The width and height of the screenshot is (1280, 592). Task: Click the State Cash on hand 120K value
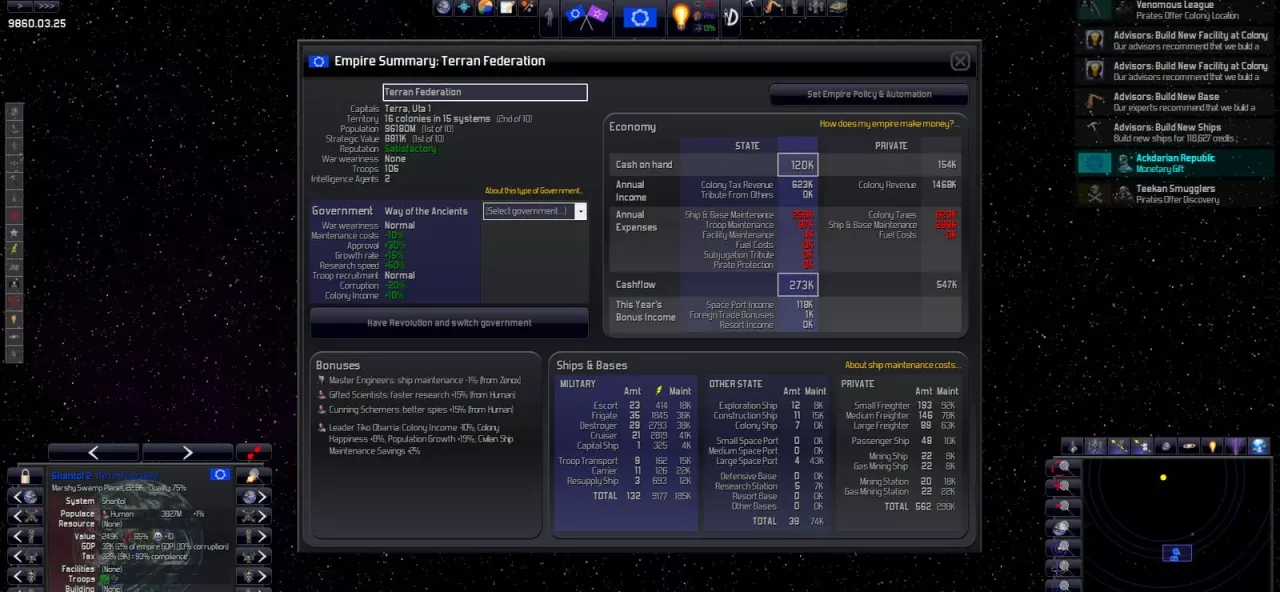click(x=798, y=165)
